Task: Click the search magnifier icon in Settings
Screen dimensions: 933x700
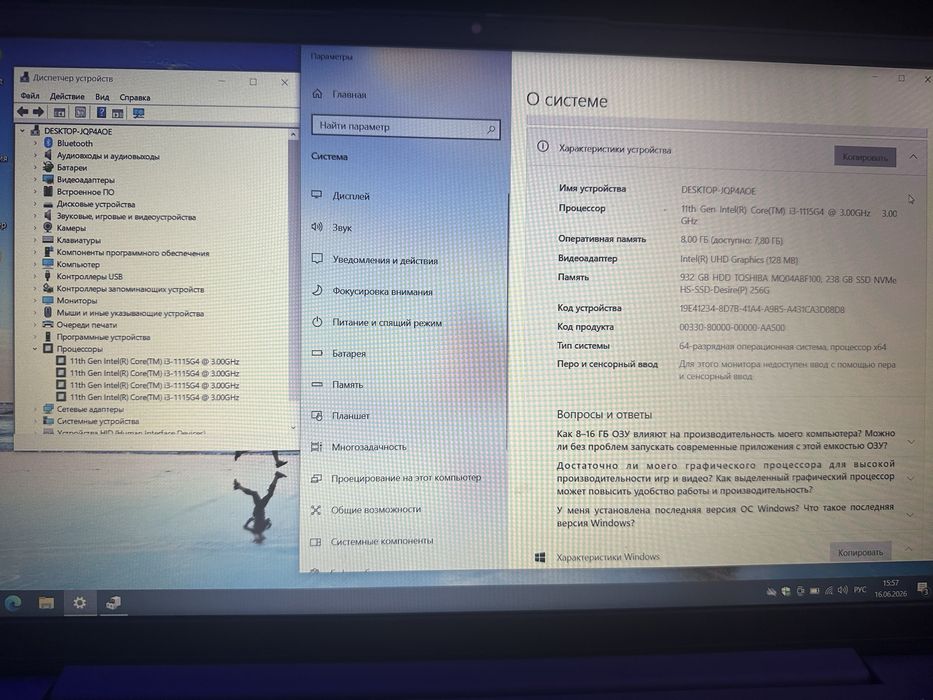Action: pyautogui.click(x=491, y=129)
